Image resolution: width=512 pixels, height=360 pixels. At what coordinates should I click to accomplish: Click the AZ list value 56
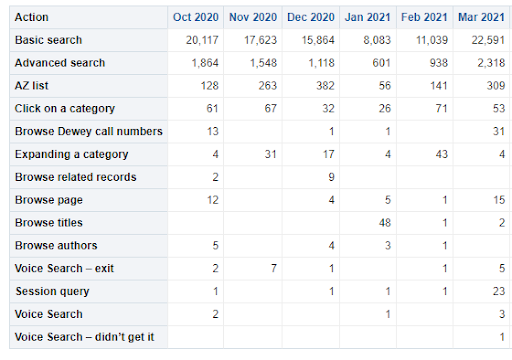pyautogui.click(x=385, y=86)
